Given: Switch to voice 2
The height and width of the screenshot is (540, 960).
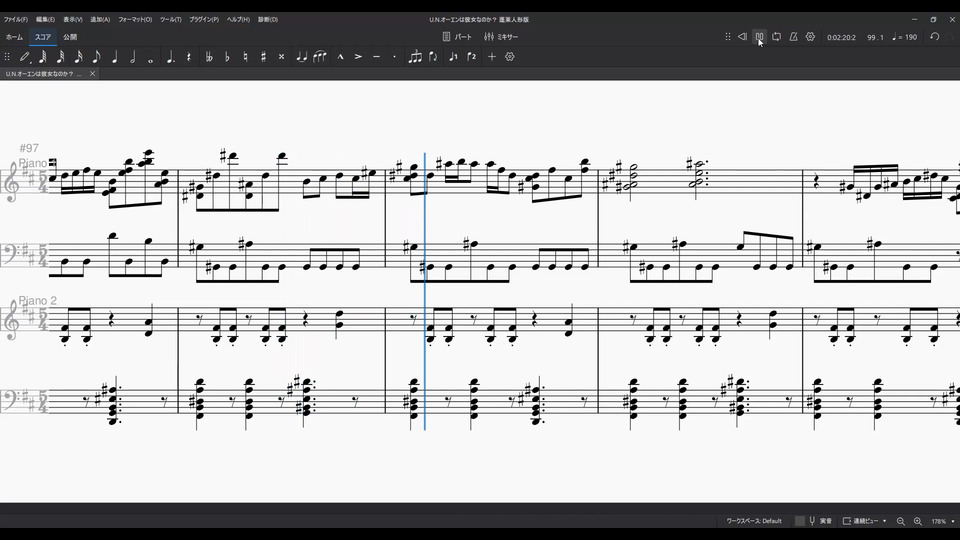Looking at the screenshot, I should point(471,57).
